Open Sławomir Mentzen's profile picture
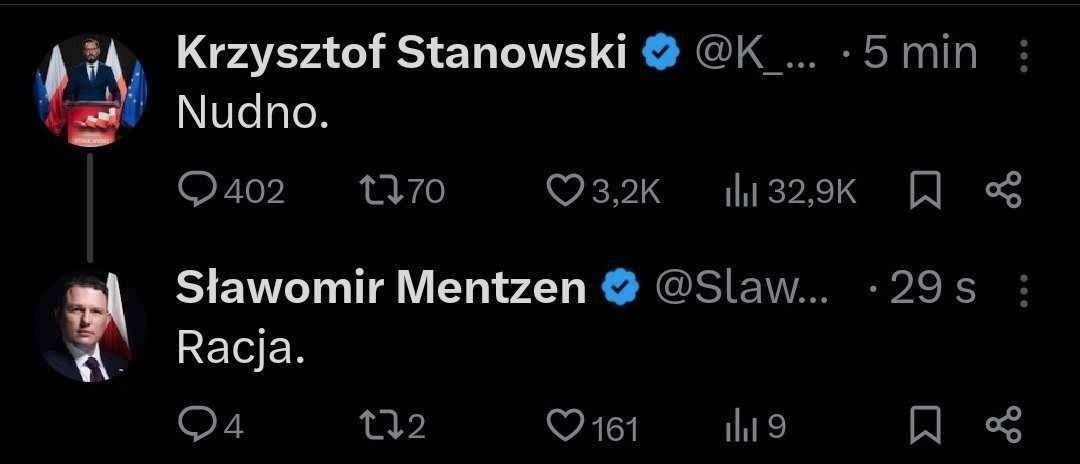The width and height of the screenshot is (1080, 464). [92, 325]
